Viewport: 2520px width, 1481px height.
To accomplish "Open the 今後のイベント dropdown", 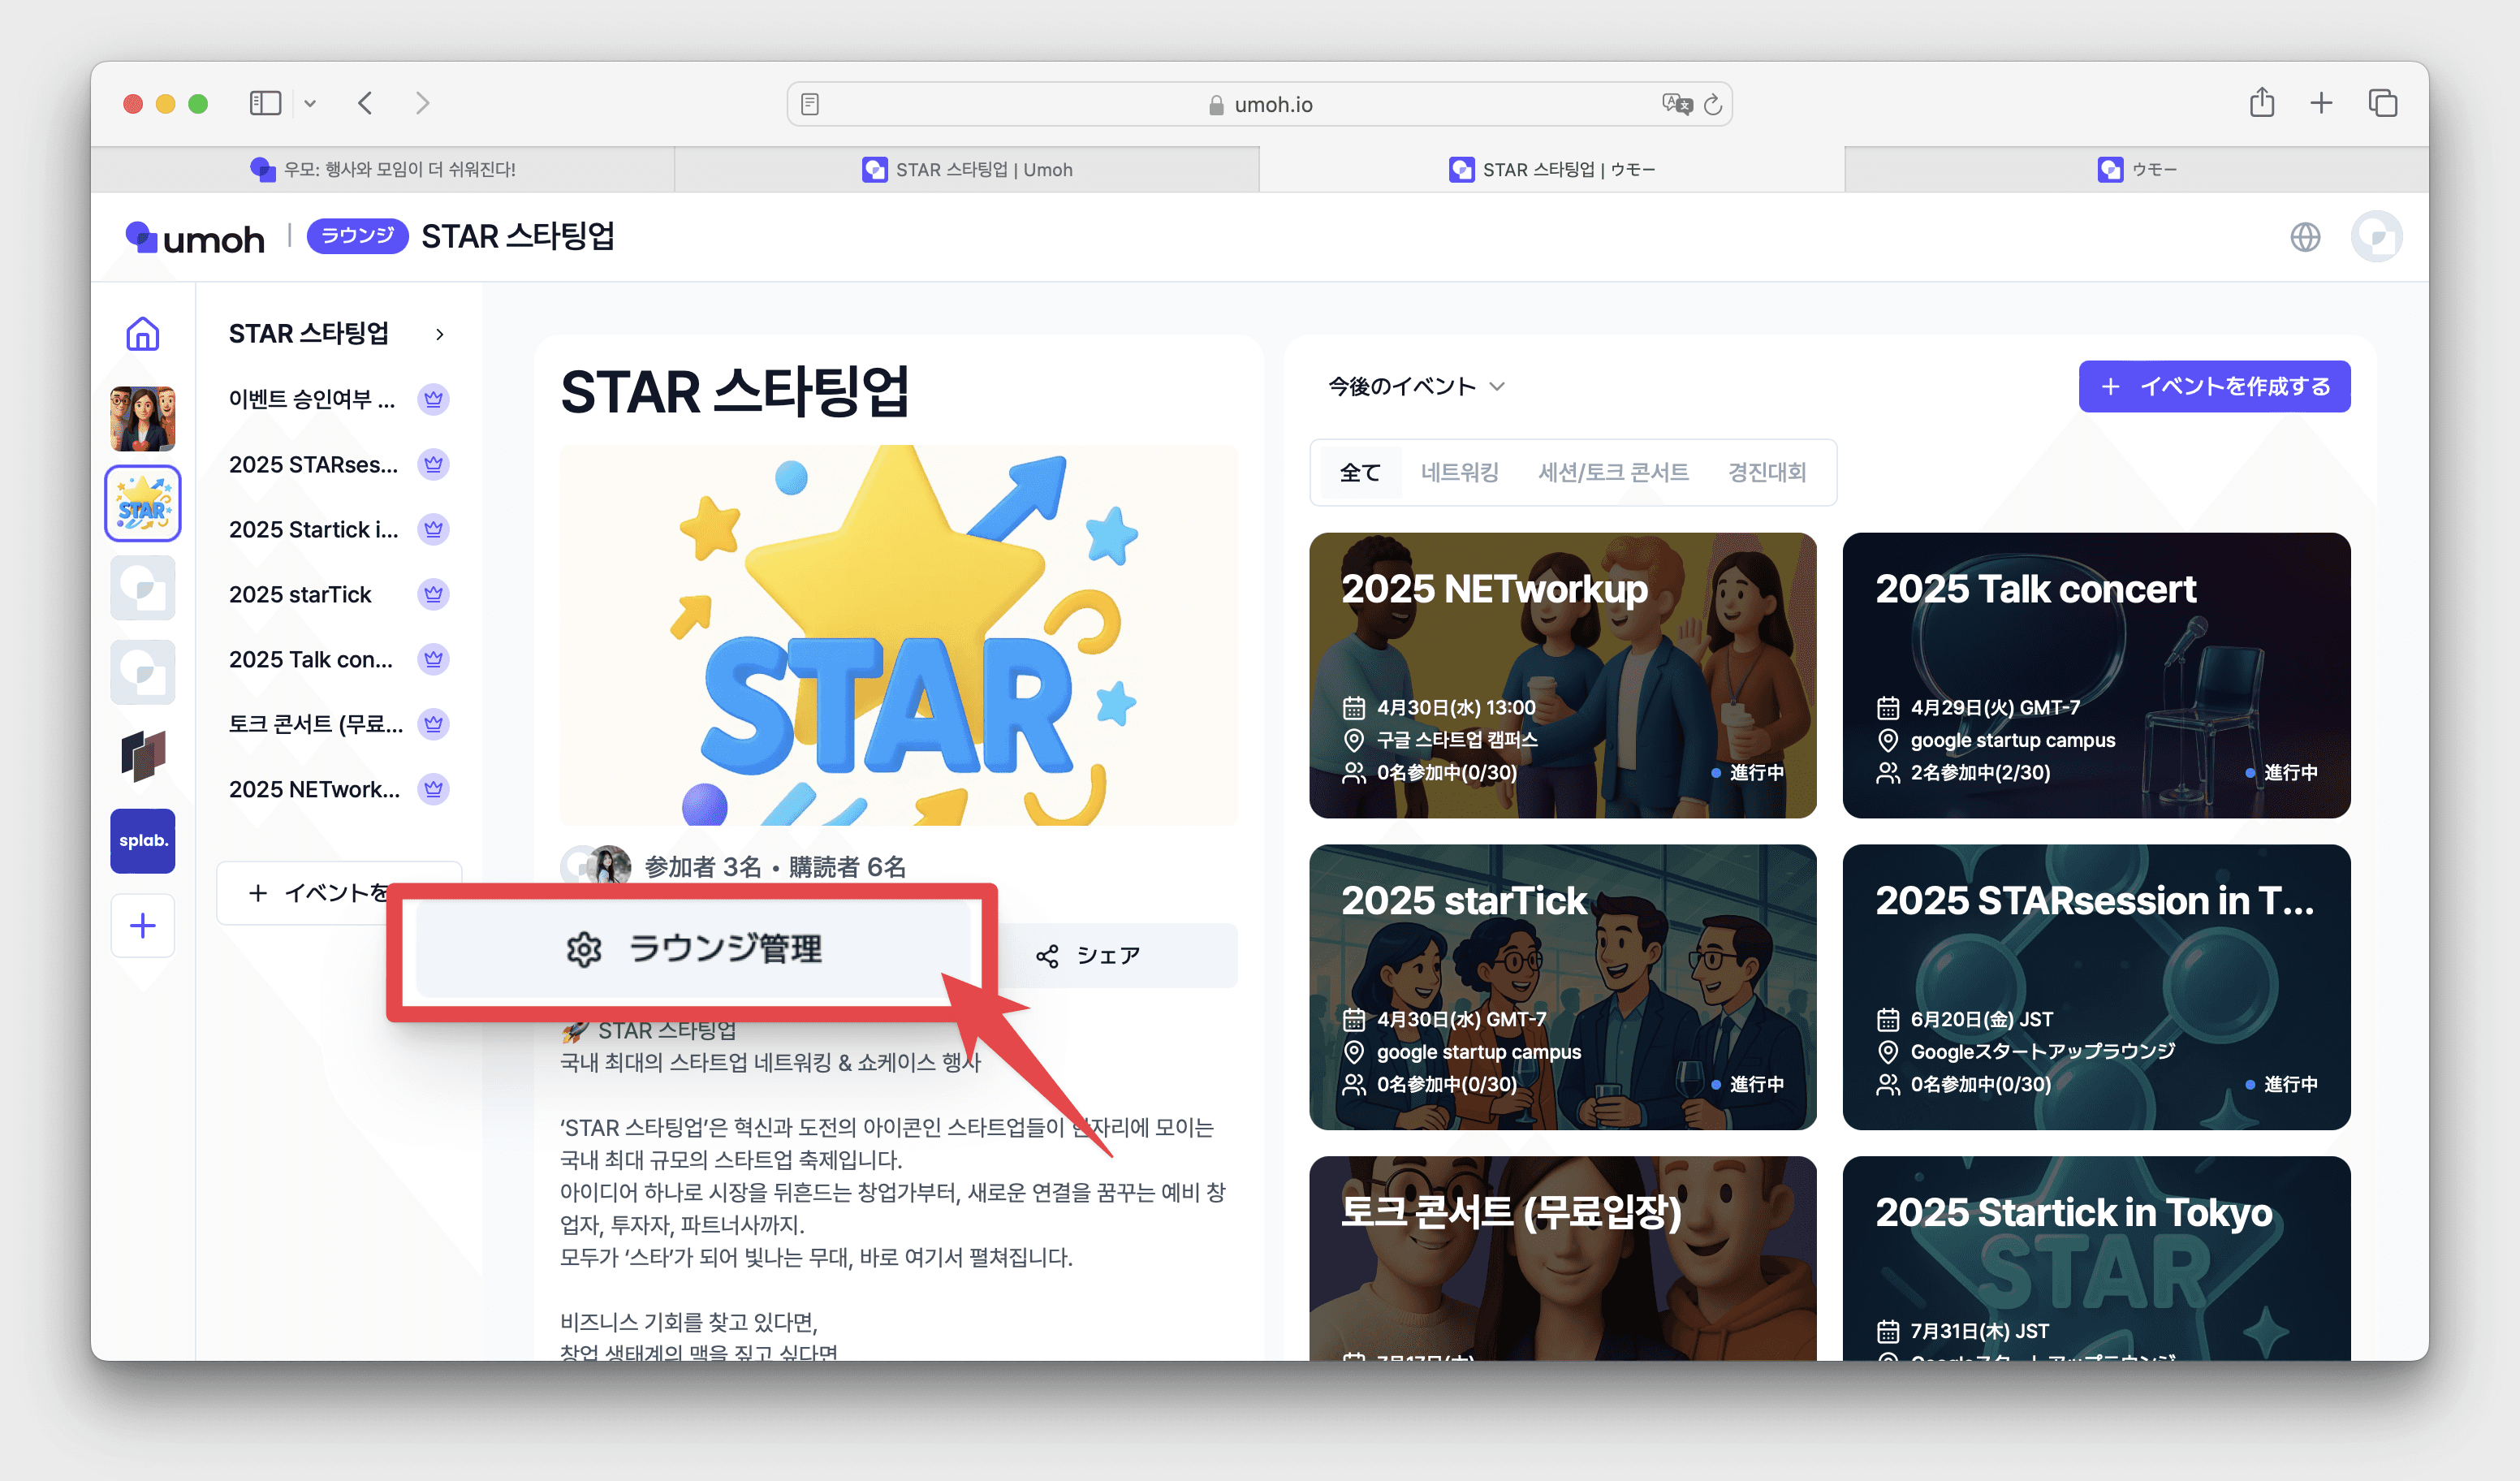I will click(x=1415, y=386).
